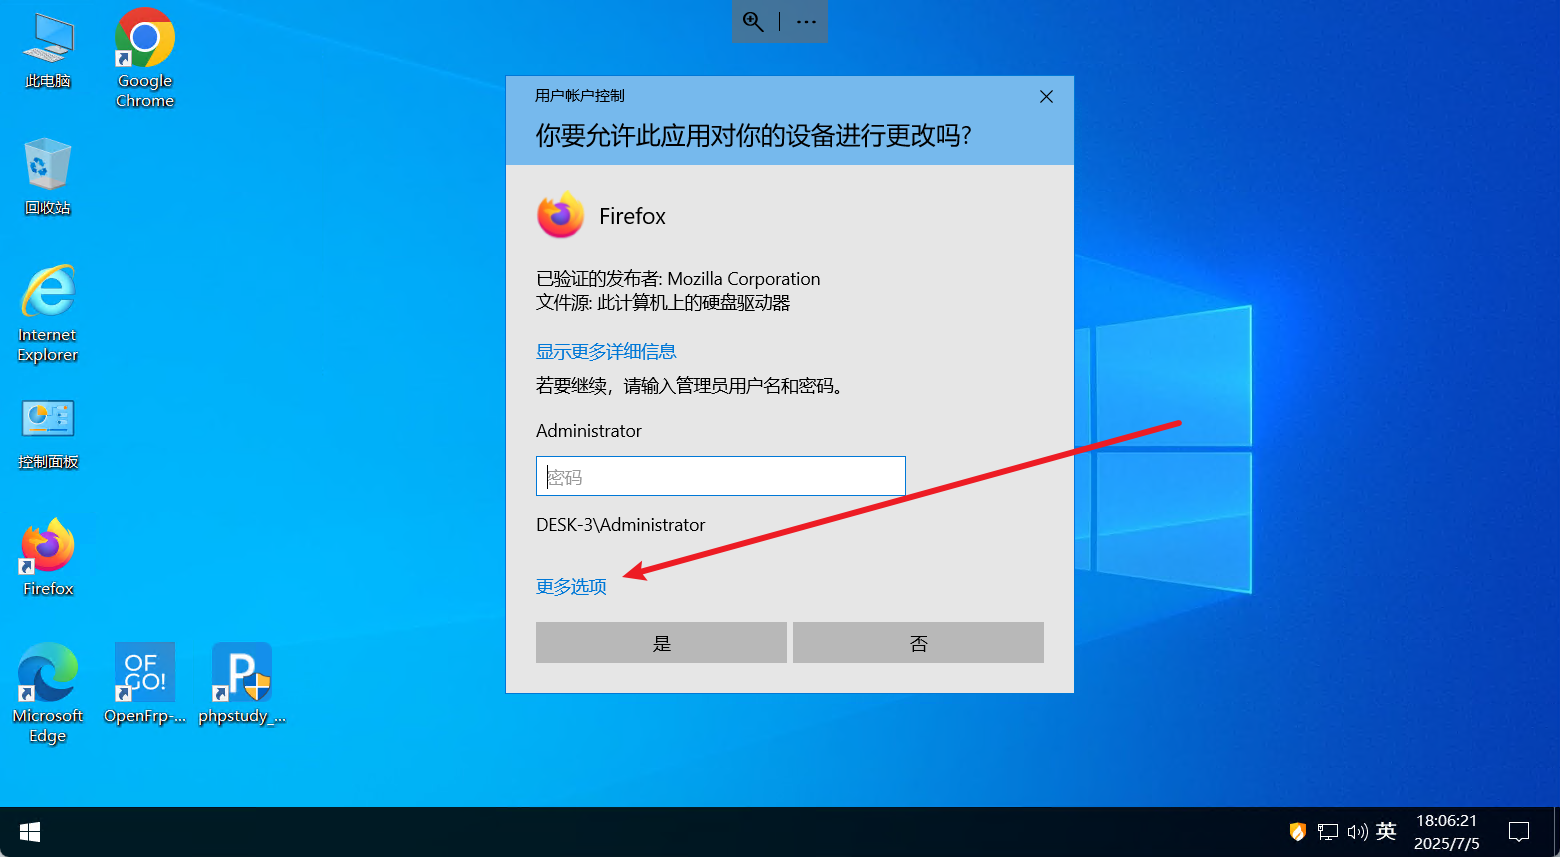Click the magnifier zoom icon at top
Screen dimensions: 1560x857
[753, 22]
